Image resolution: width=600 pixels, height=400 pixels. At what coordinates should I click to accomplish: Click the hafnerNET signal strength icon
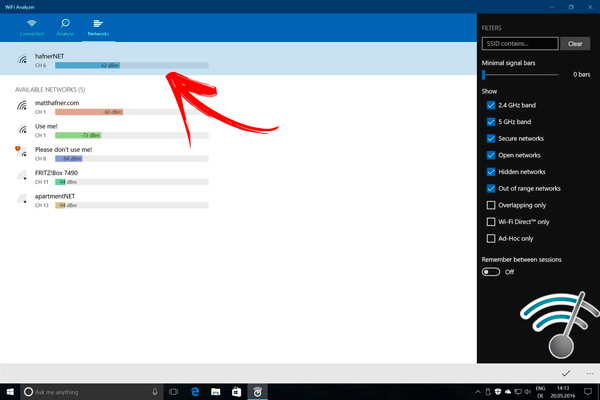click(22, 59)
